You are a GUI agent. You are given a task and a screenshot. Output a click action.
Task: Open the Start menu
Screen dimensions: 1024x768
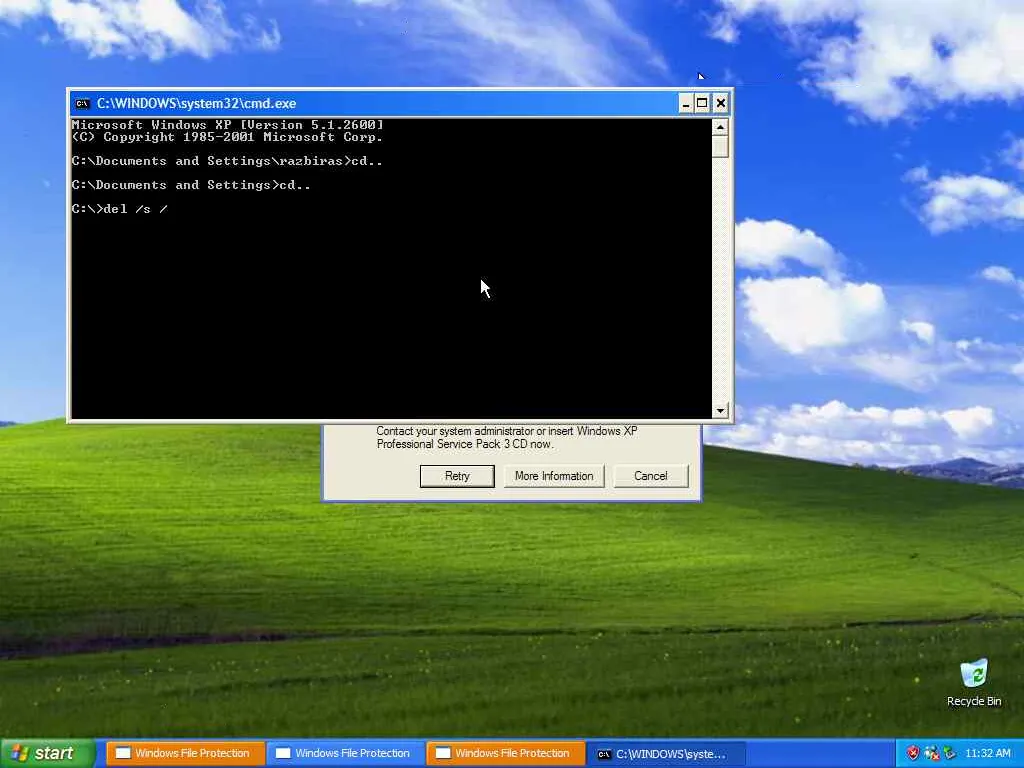[48, 753]
